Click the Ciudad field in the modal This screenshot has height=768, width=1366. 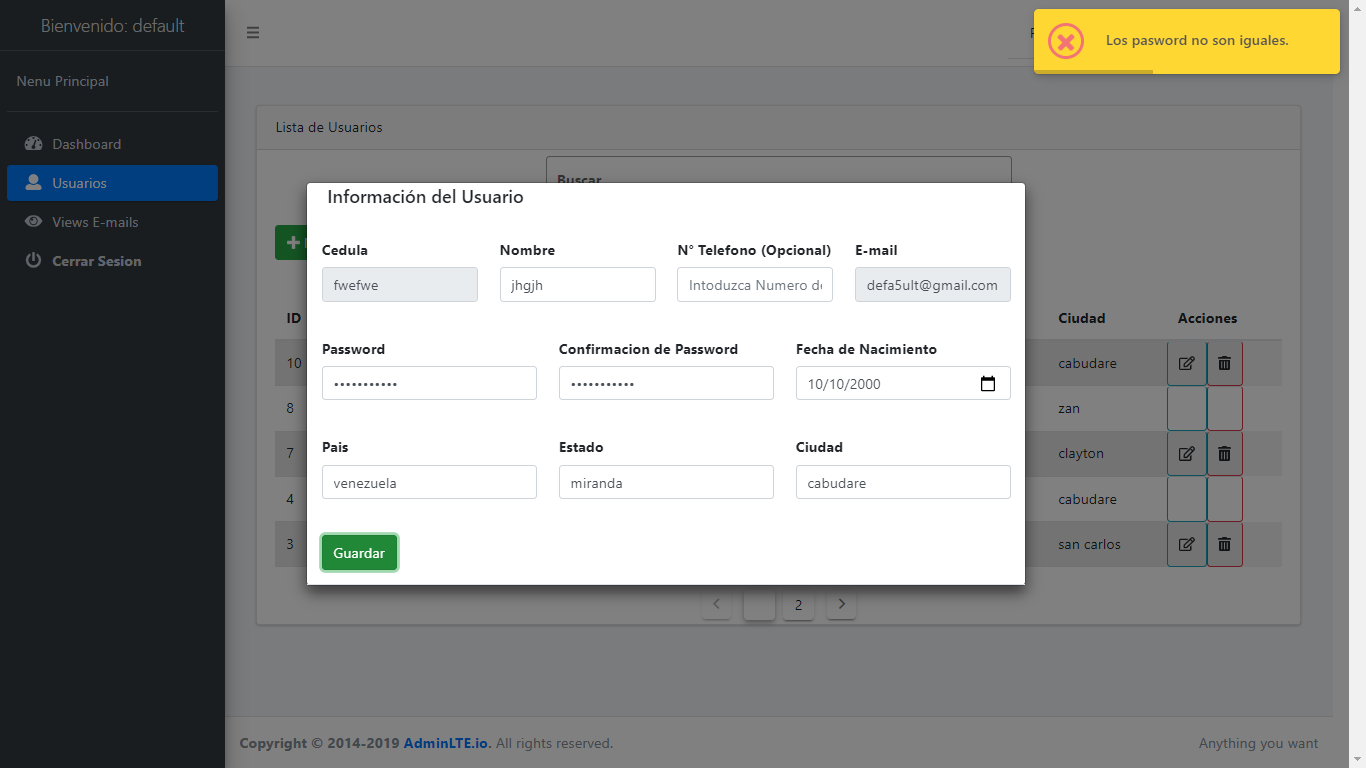click(x=903, y=482)
